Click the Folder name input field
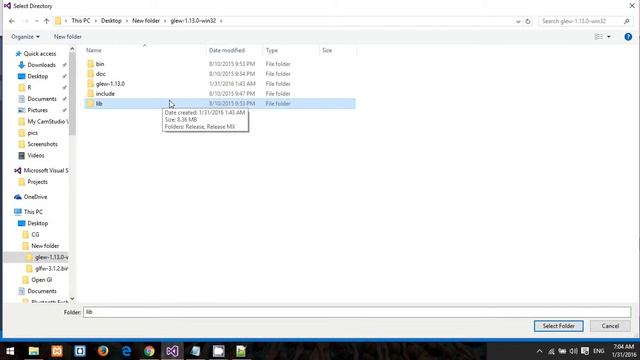Image resolution: width=640 pixels, height=360 pixels. (357, 312)
